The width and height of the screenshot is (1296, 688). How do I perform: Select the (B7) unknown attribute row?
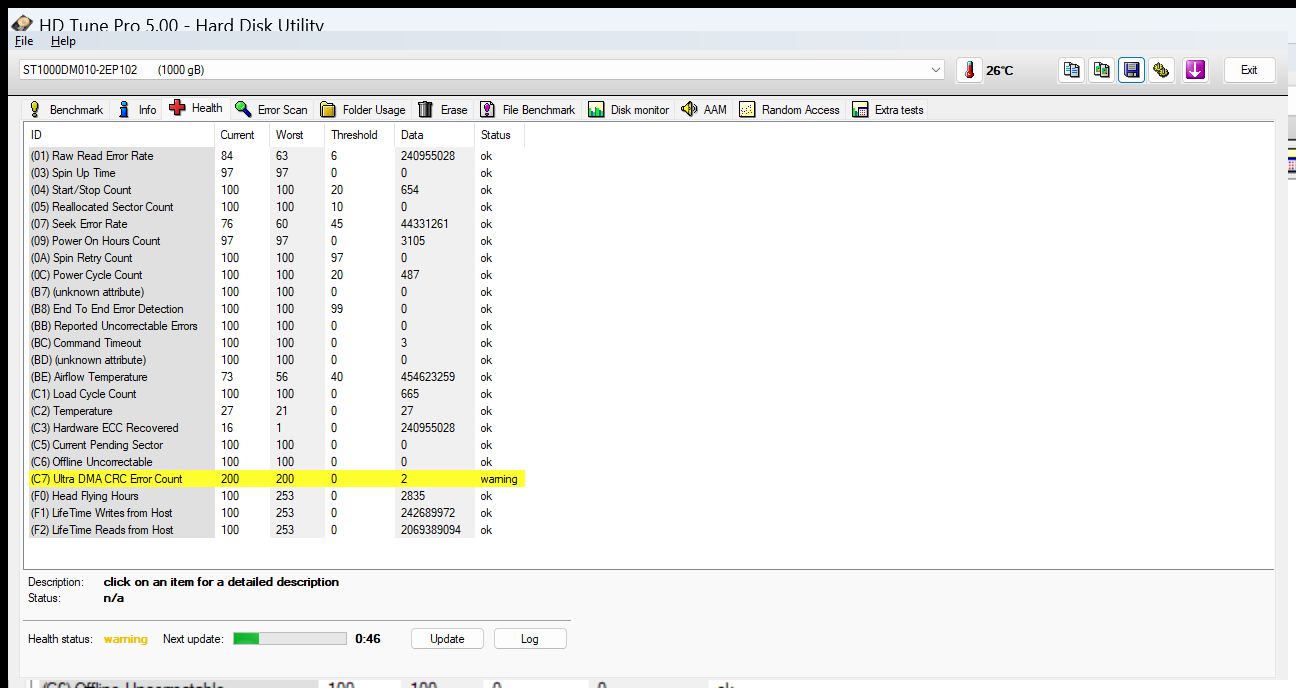click(275, 292)
